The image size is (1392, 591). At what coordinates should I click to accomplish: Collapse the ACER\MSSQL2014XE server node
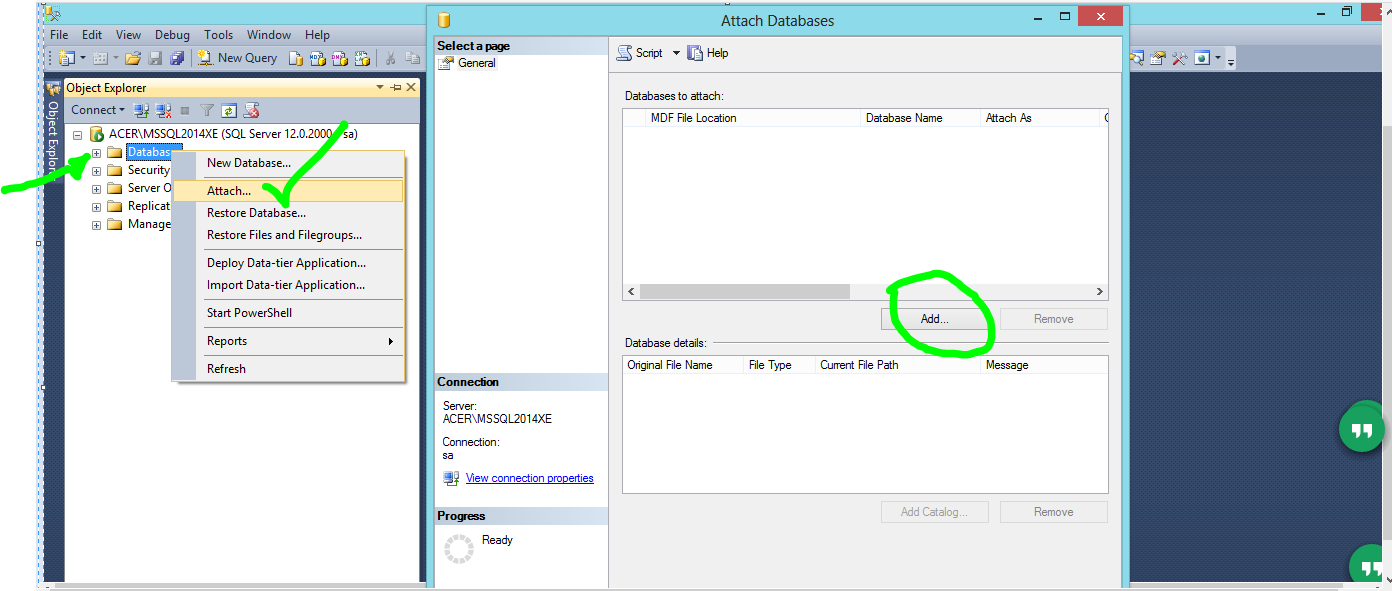tap(78, 134)
